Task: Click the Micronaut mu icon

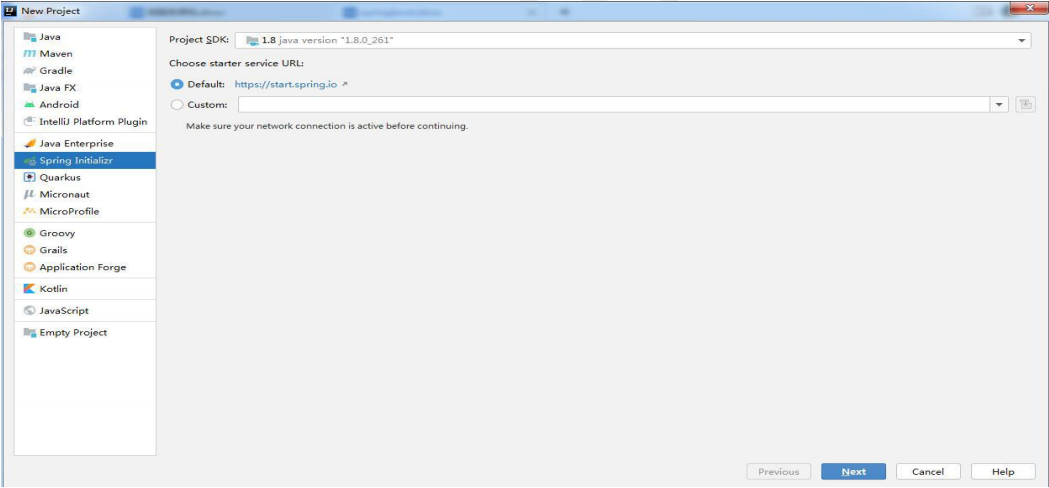Action: [29, 194]
